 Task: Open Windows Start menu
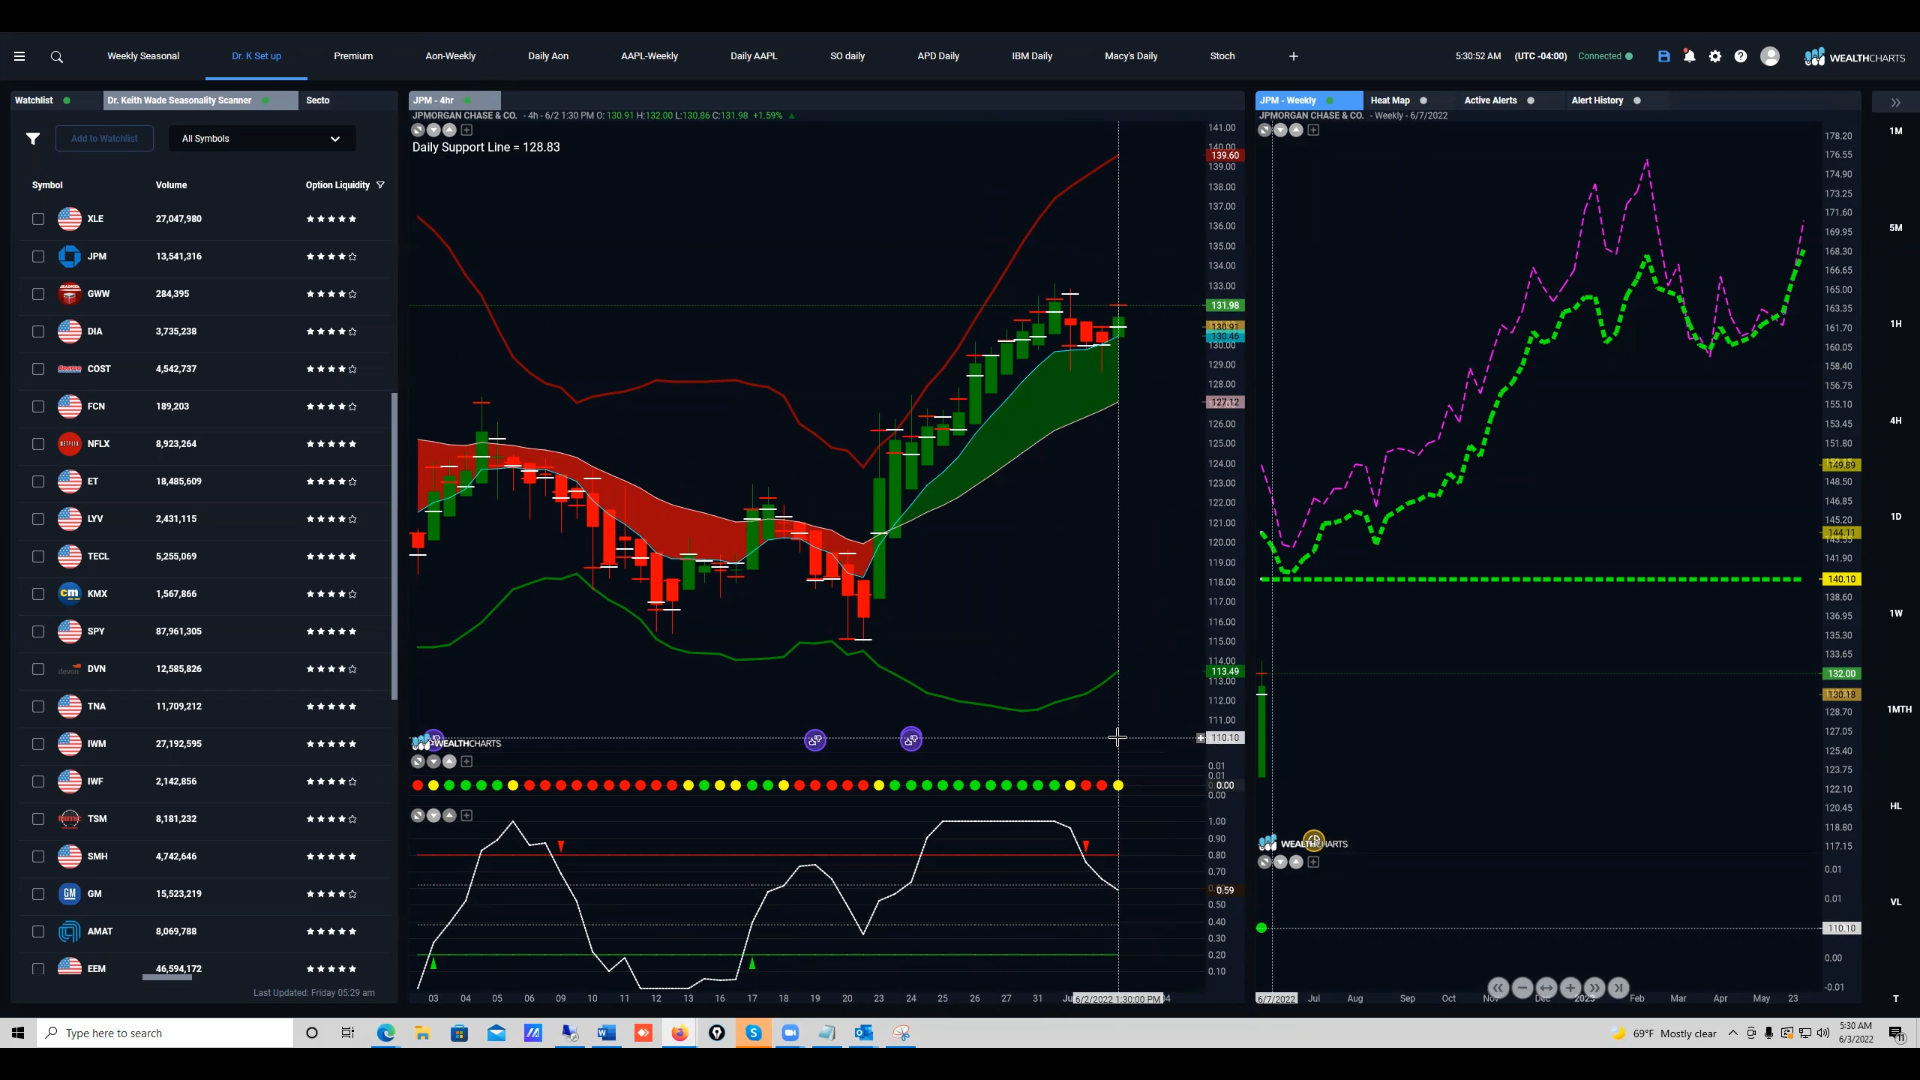[18, 1033]
